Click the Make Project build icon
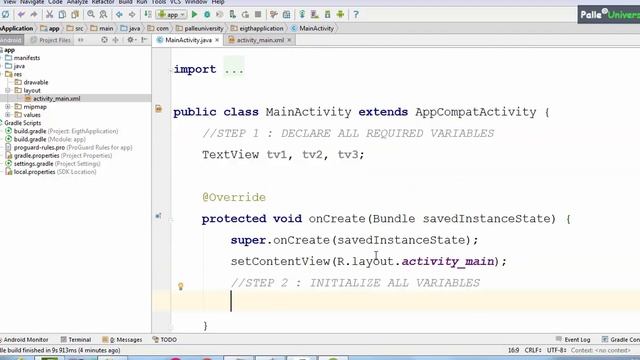Image resolution: width=640 pixels, height=360 pixels. click(148, 15)
